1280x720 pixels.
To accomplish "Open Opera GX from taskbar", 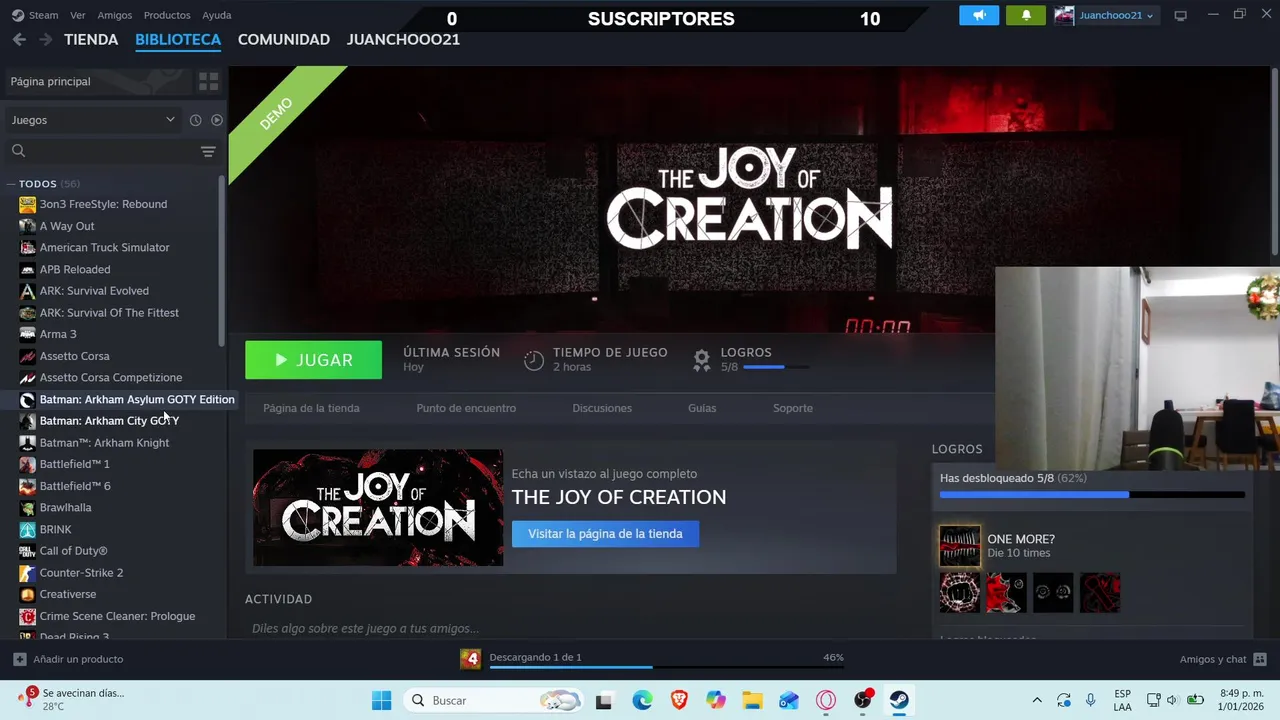I will pos(826,700).
